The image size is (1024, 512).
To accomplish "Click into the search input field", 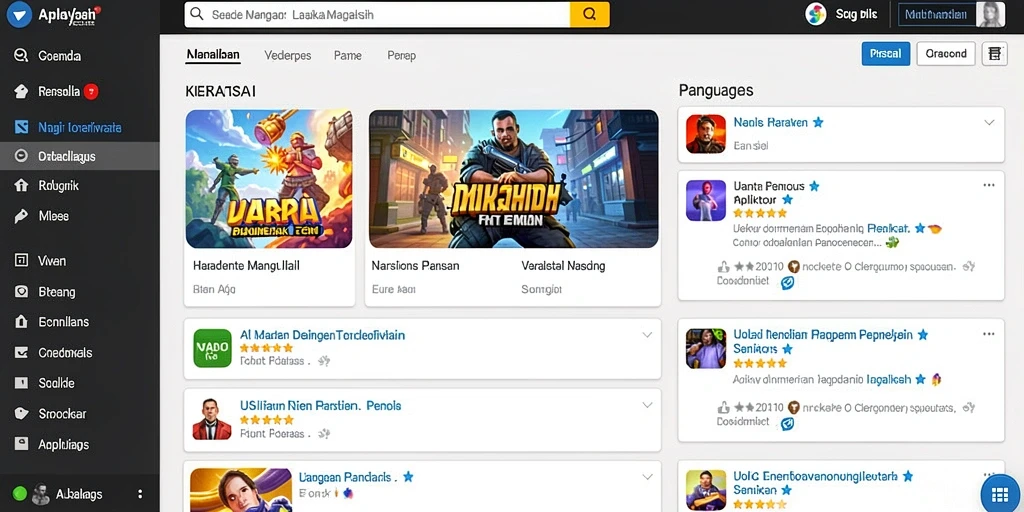I will pyautogui.click(x=377, y=14).
